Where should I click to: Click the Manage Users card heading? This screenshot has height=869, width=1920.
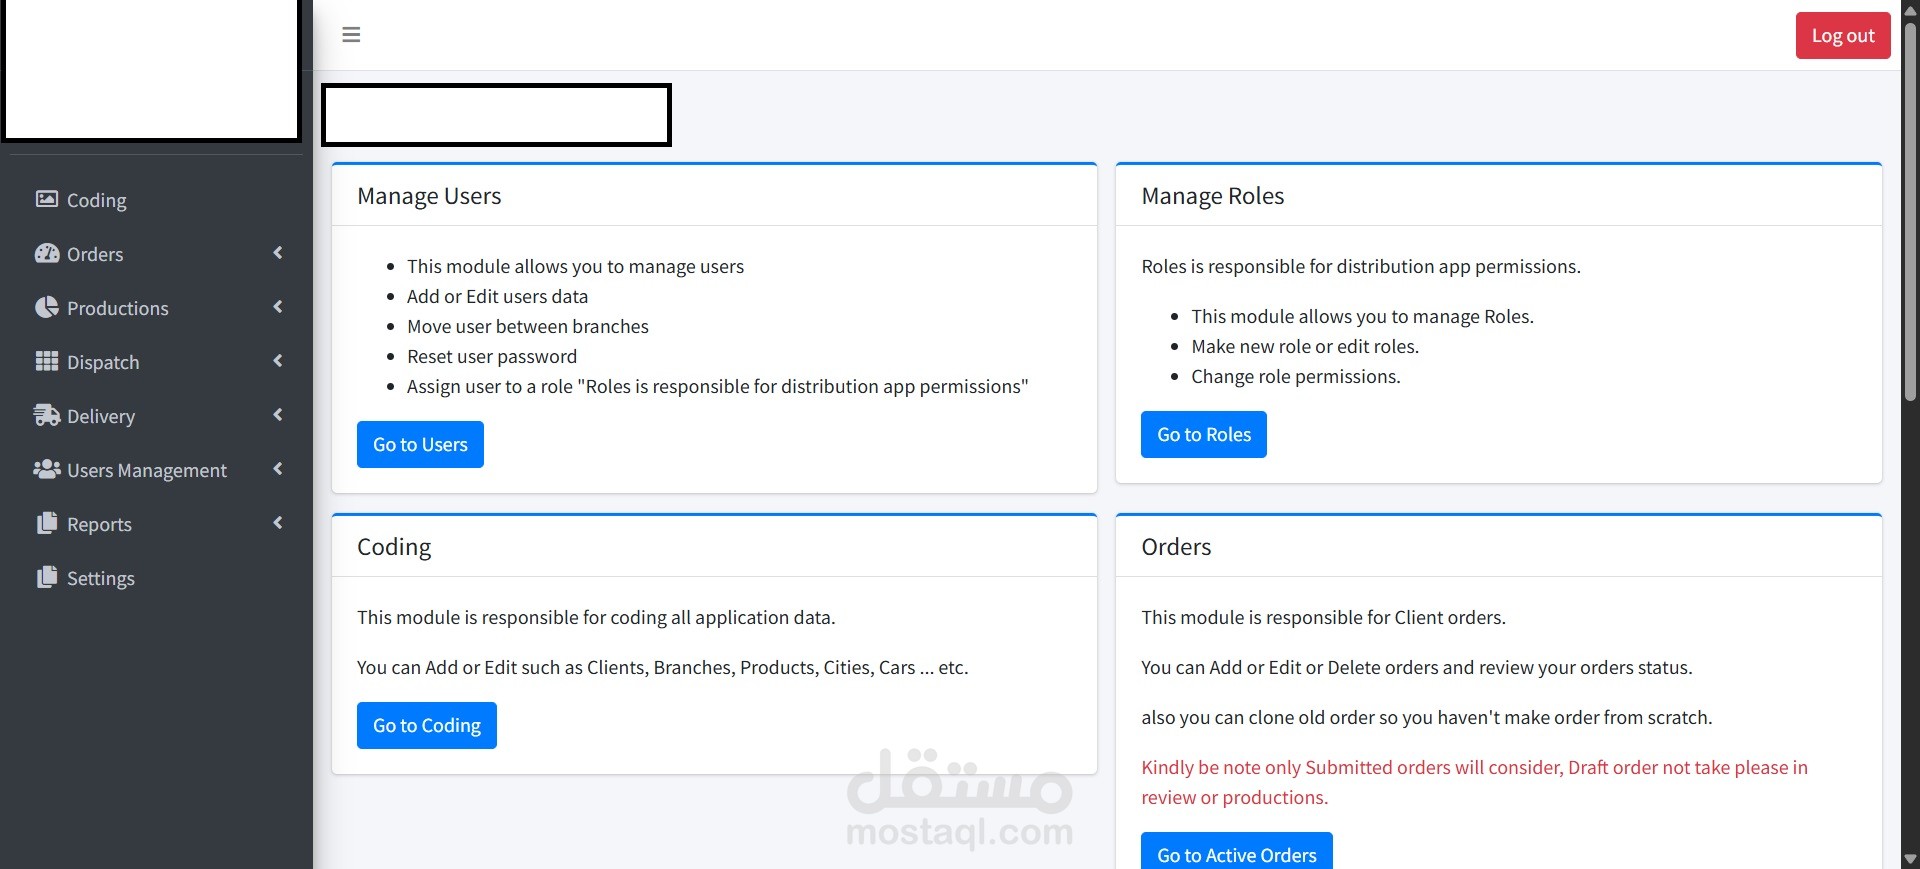[429, 196]
